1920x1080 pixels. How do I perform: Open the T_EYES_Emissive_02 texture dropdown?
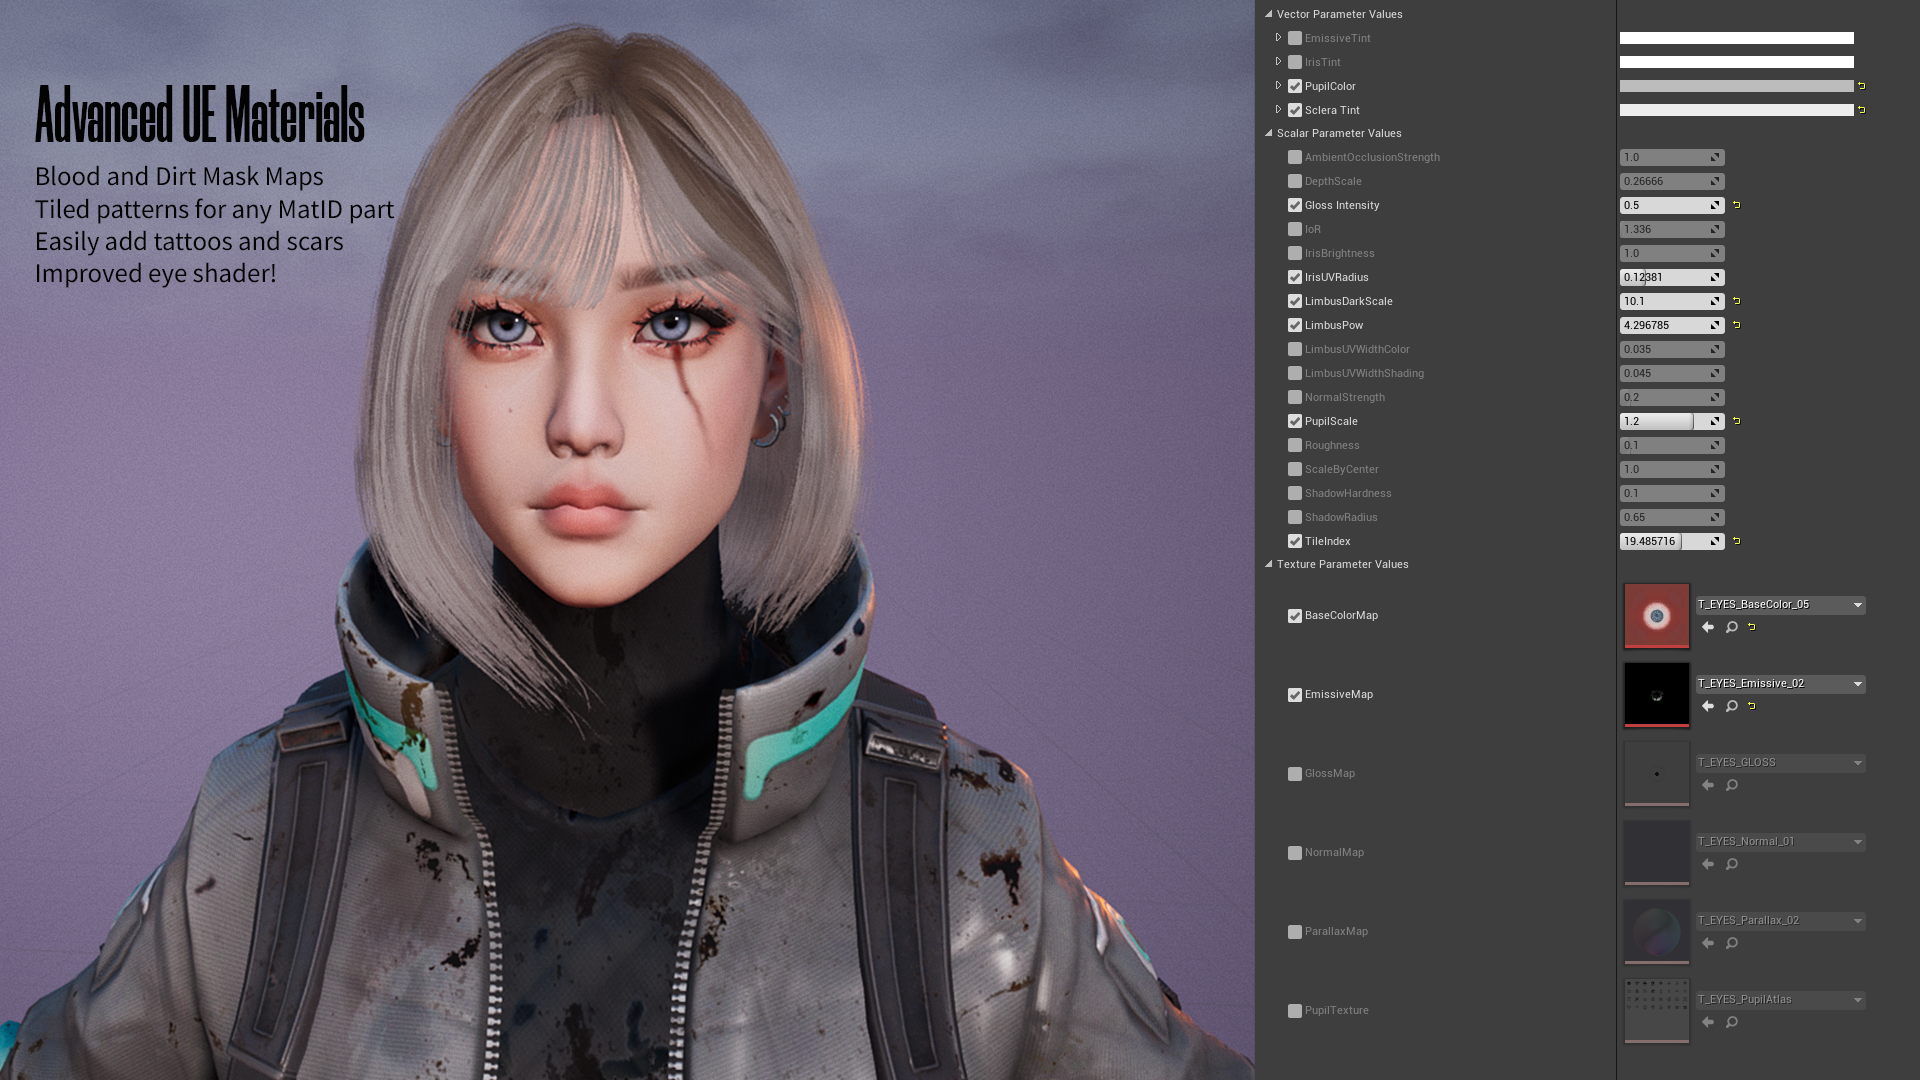1858,684
